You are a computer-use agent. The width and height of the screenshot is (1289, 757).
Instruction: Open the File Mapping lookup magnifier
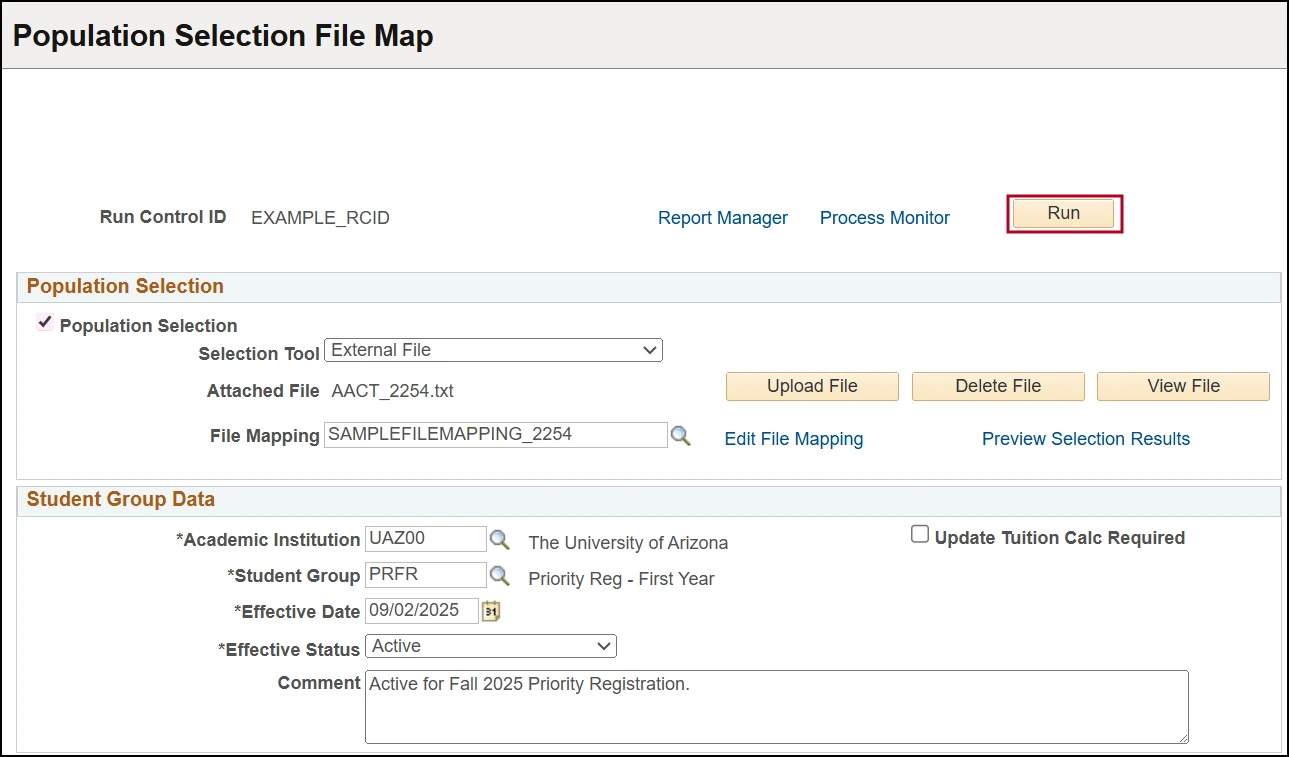681,436
